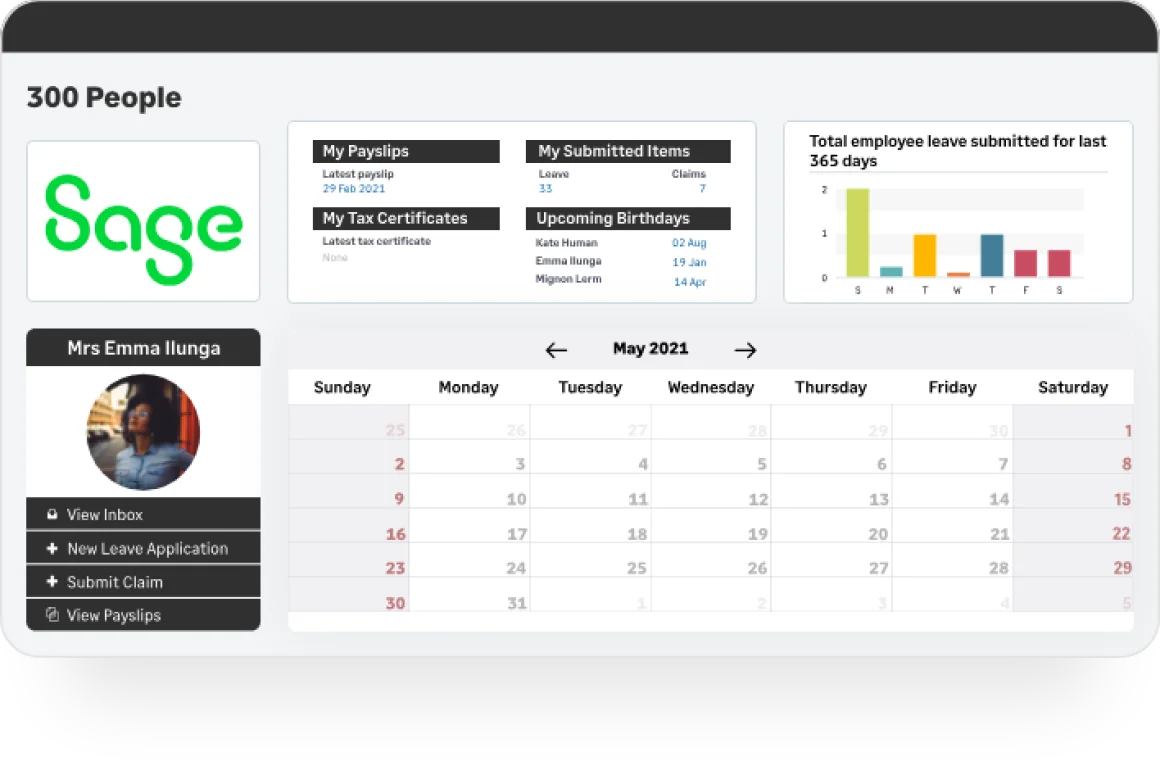
Task: Select the tall yellow-green Sunday bar in the chart
Action: click(x=857, y=232)
